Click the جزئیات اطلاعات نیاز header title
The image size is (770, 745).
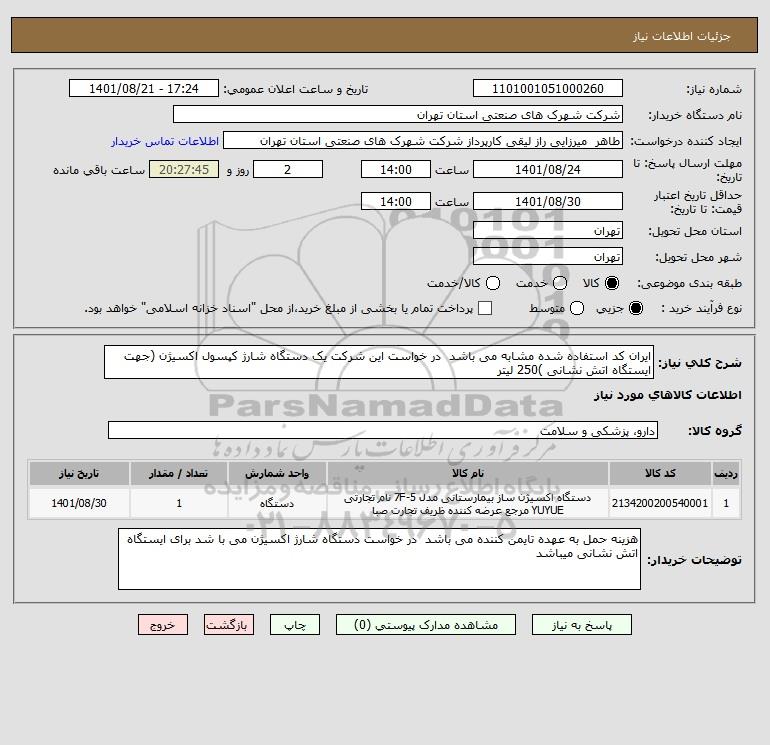click(682, 36)
